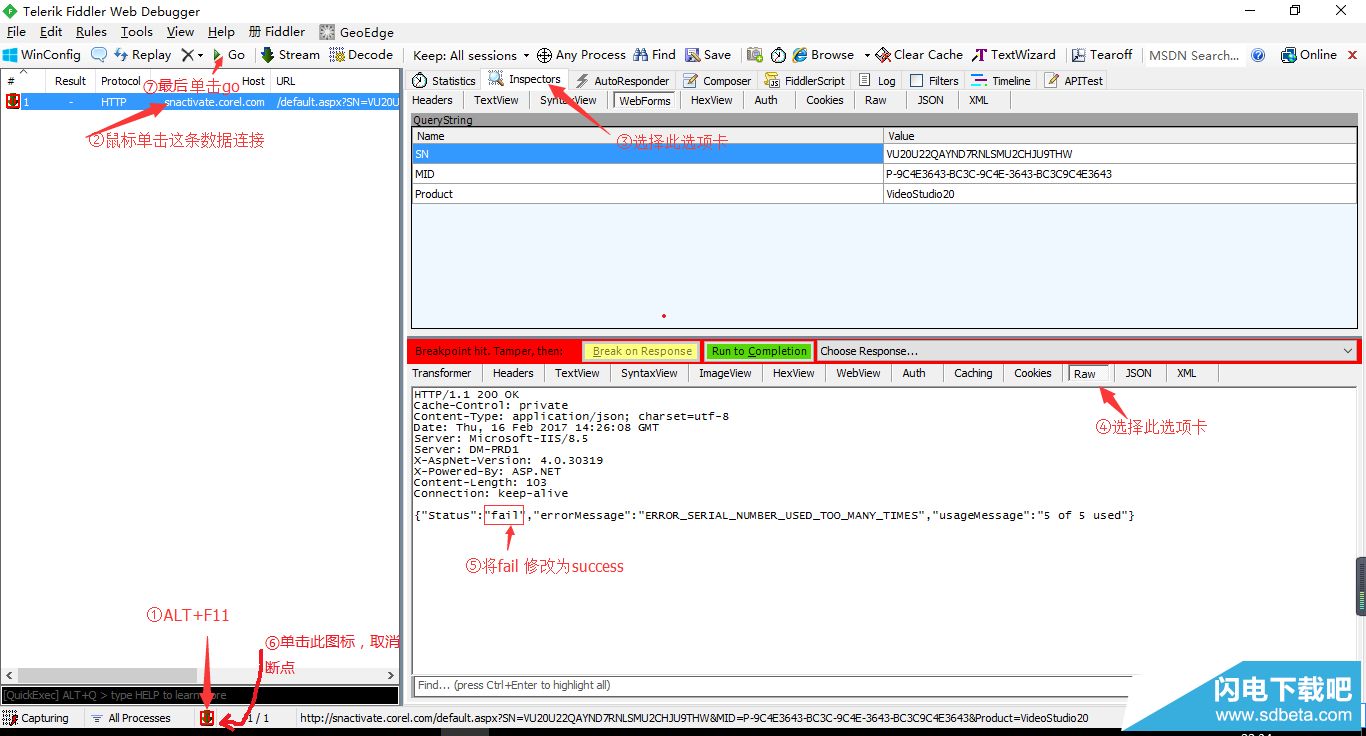Click the Tearoff toolbar button
Screen dimensions: 1366x736
[x=1102, y=55]
